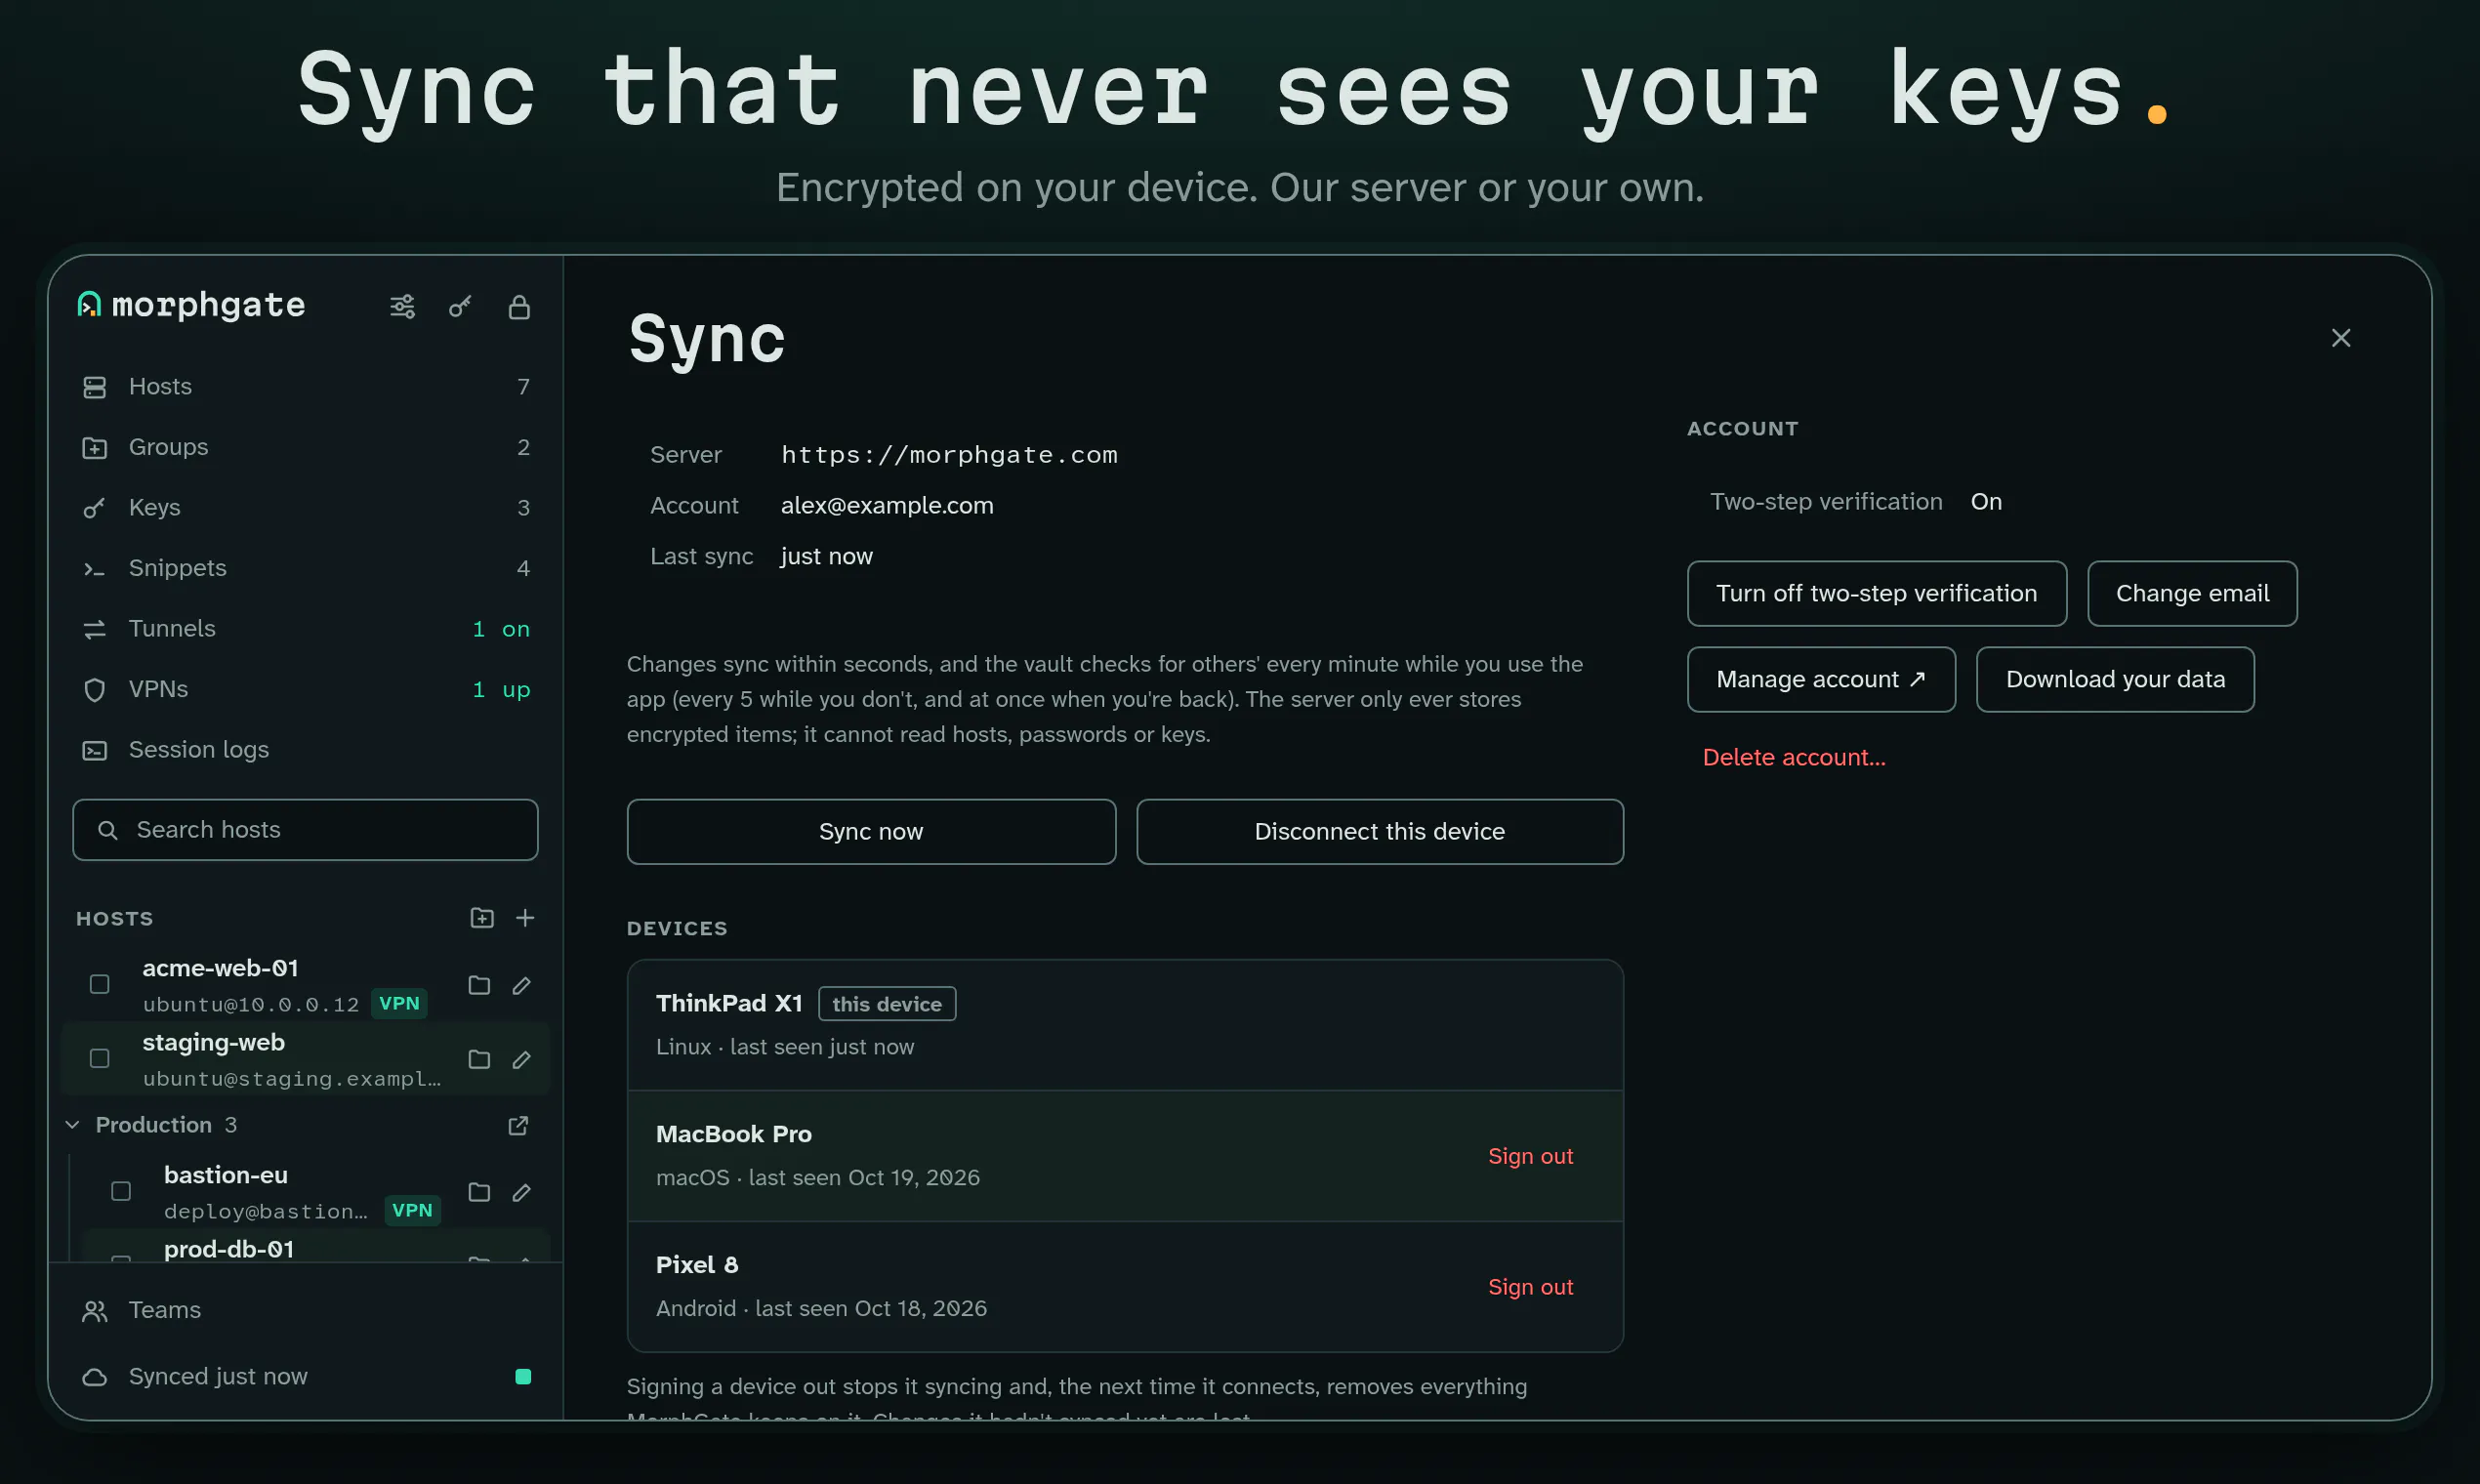The width and height of the screenshot is (2480, 1484).
Task: Close the Sync panel with X
Action: click(x=2340, y=338)
